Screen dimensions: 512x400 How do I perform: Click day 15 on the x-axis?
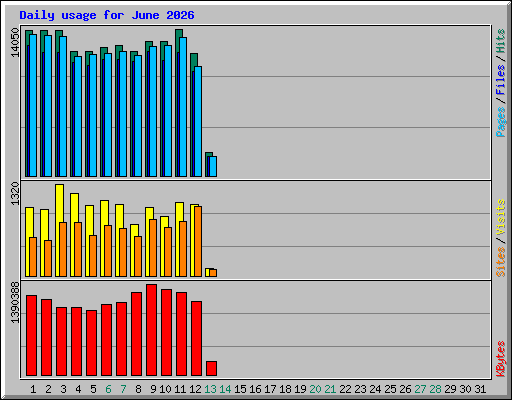coord(240,389)
